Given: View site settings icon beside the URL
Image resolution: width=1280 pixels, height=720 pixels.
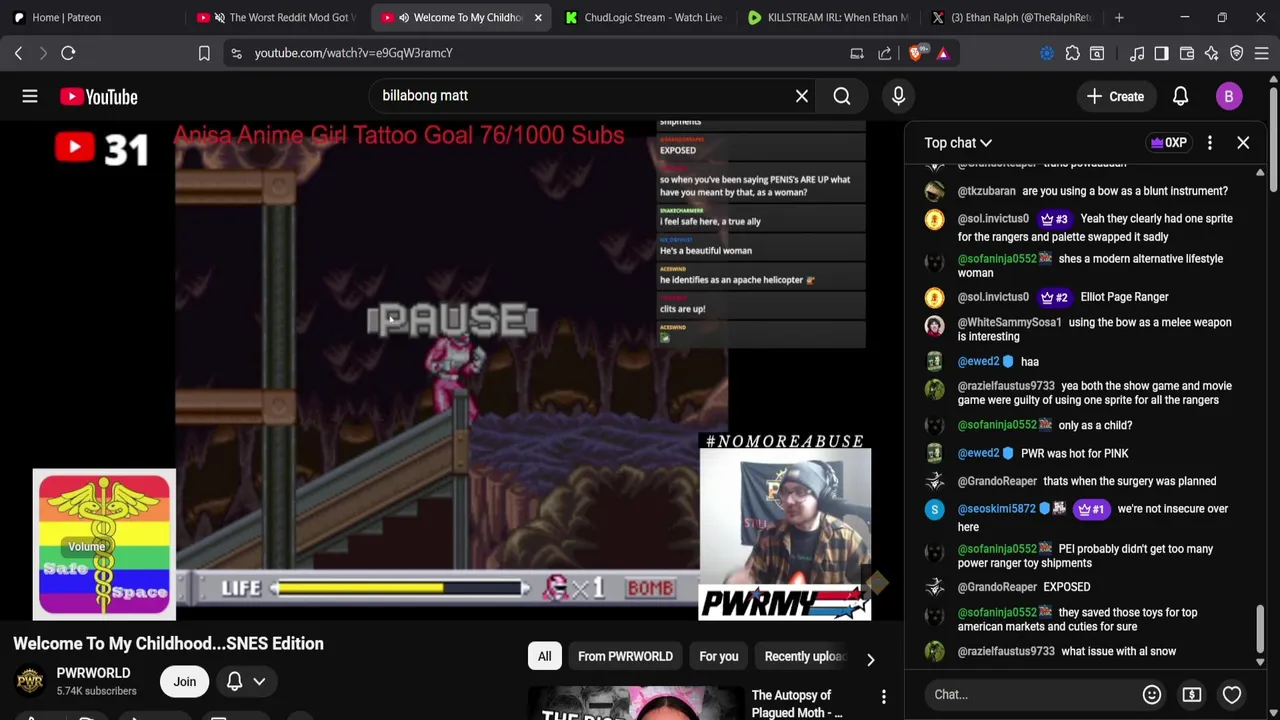Looking at the screenshot, I should pos(236,53).
